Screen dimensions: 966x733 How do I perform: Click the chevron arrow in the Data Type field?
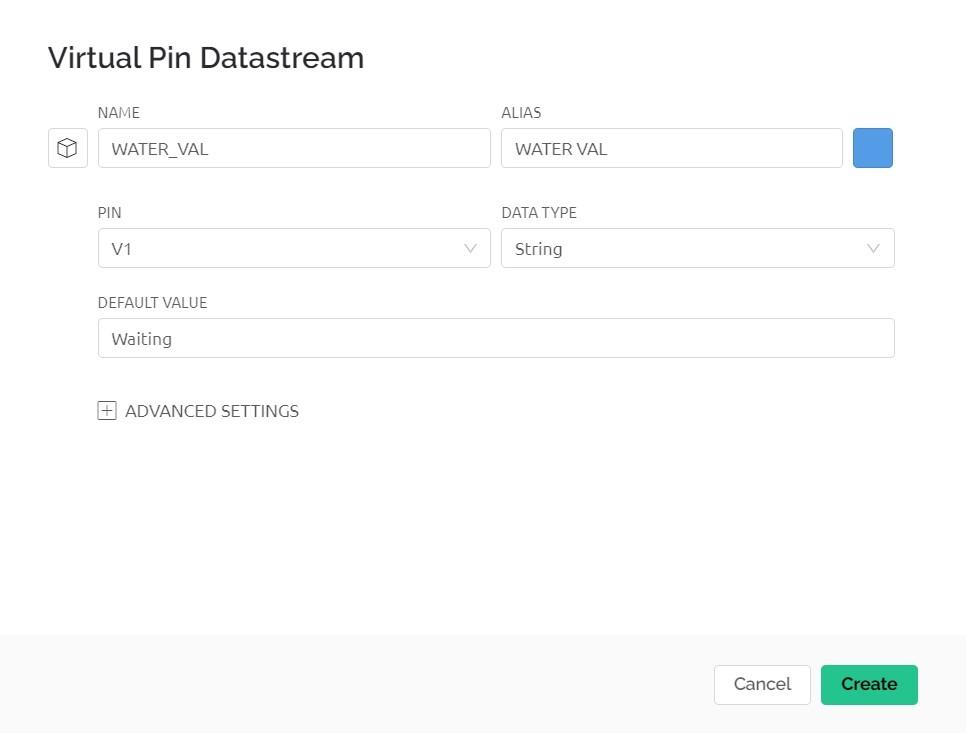(874, 248)
